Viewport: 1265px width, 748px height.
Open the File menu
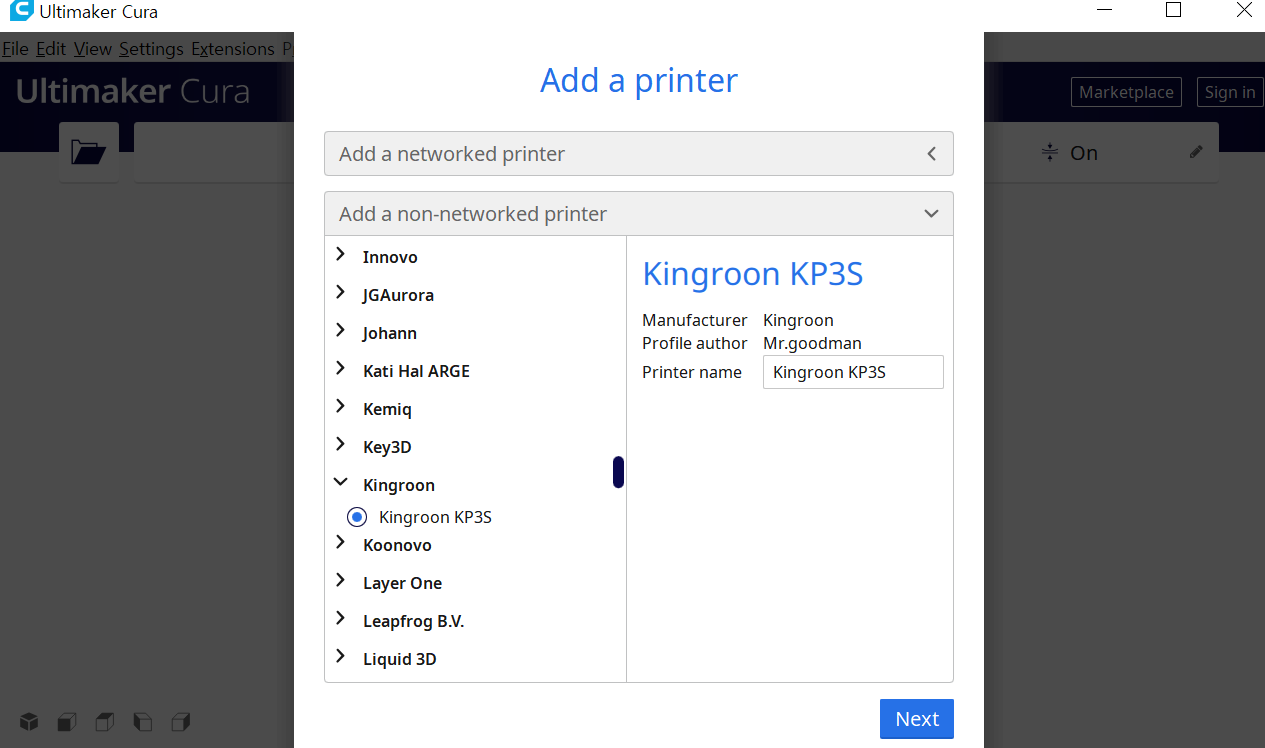(x=15, y=49)
